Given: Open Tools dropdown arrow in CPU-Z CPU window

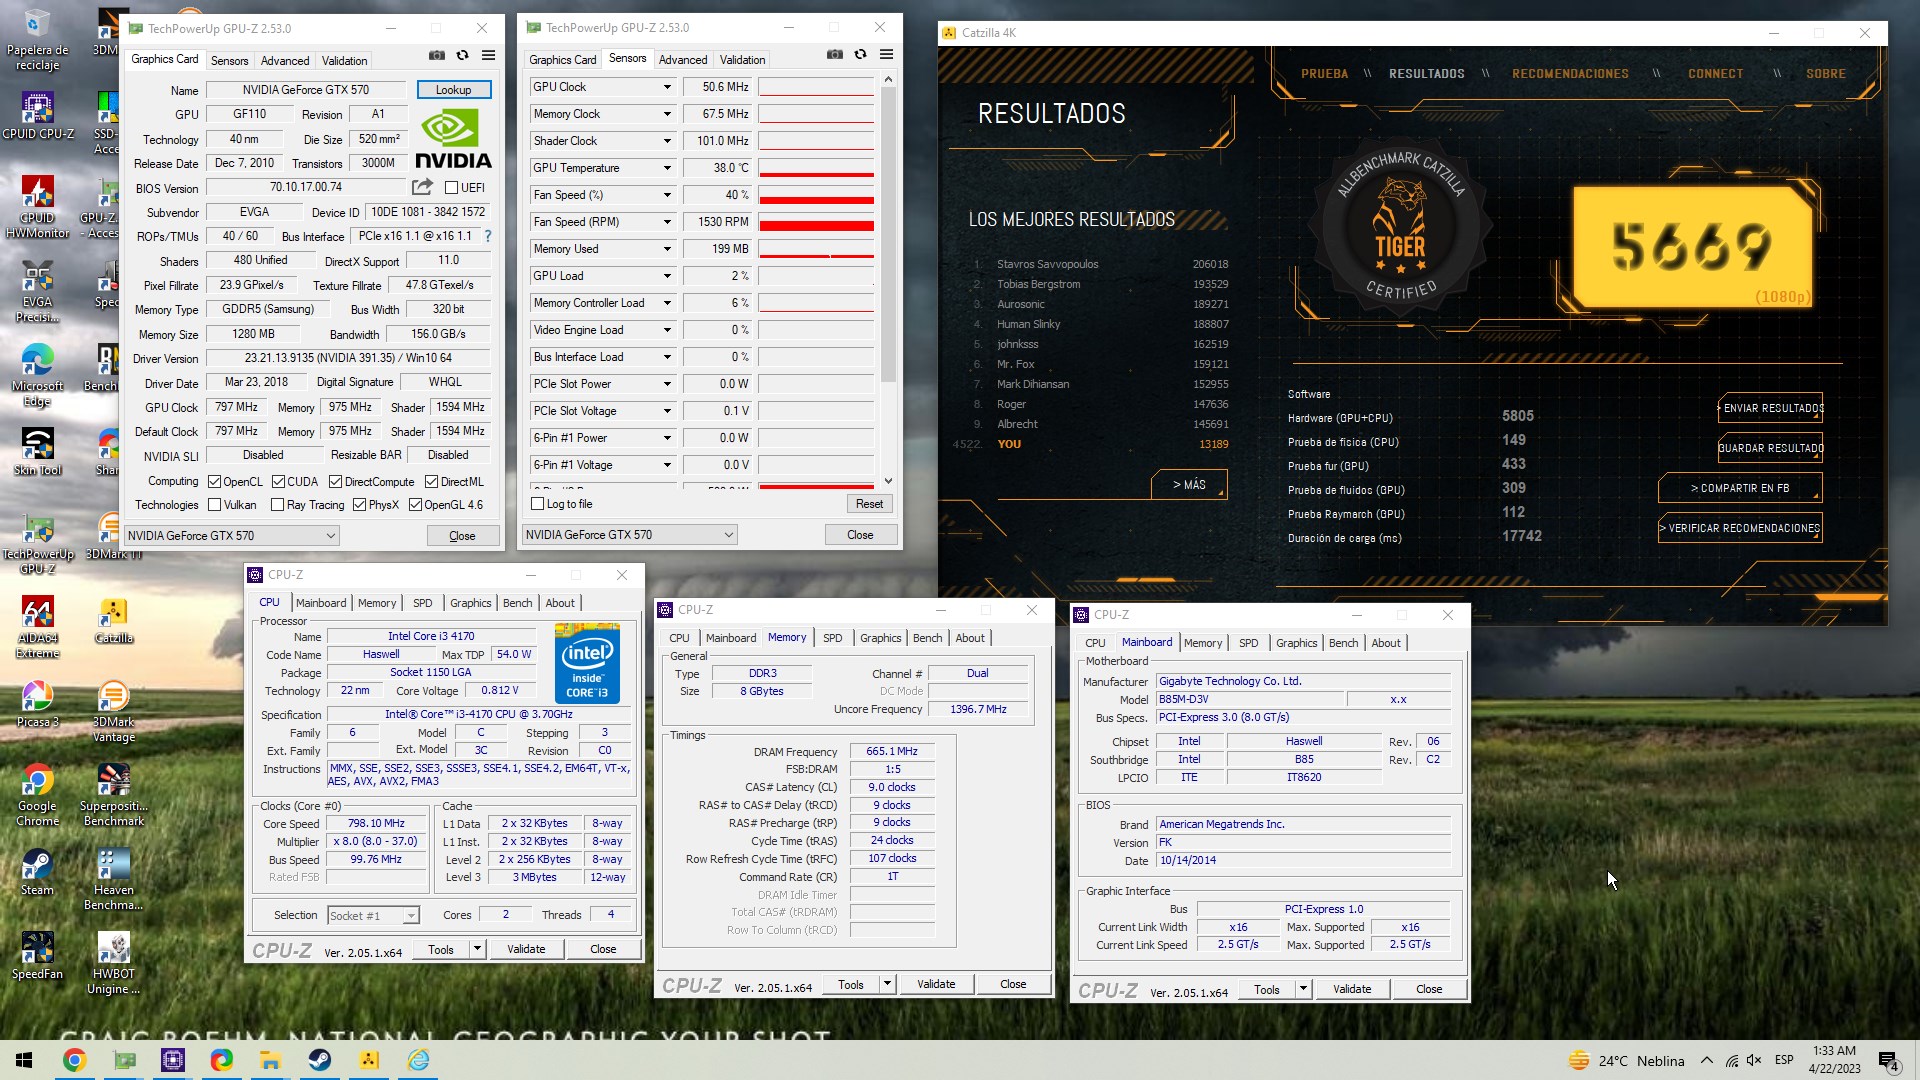Looking at the screenshot, I should (478, 949).
